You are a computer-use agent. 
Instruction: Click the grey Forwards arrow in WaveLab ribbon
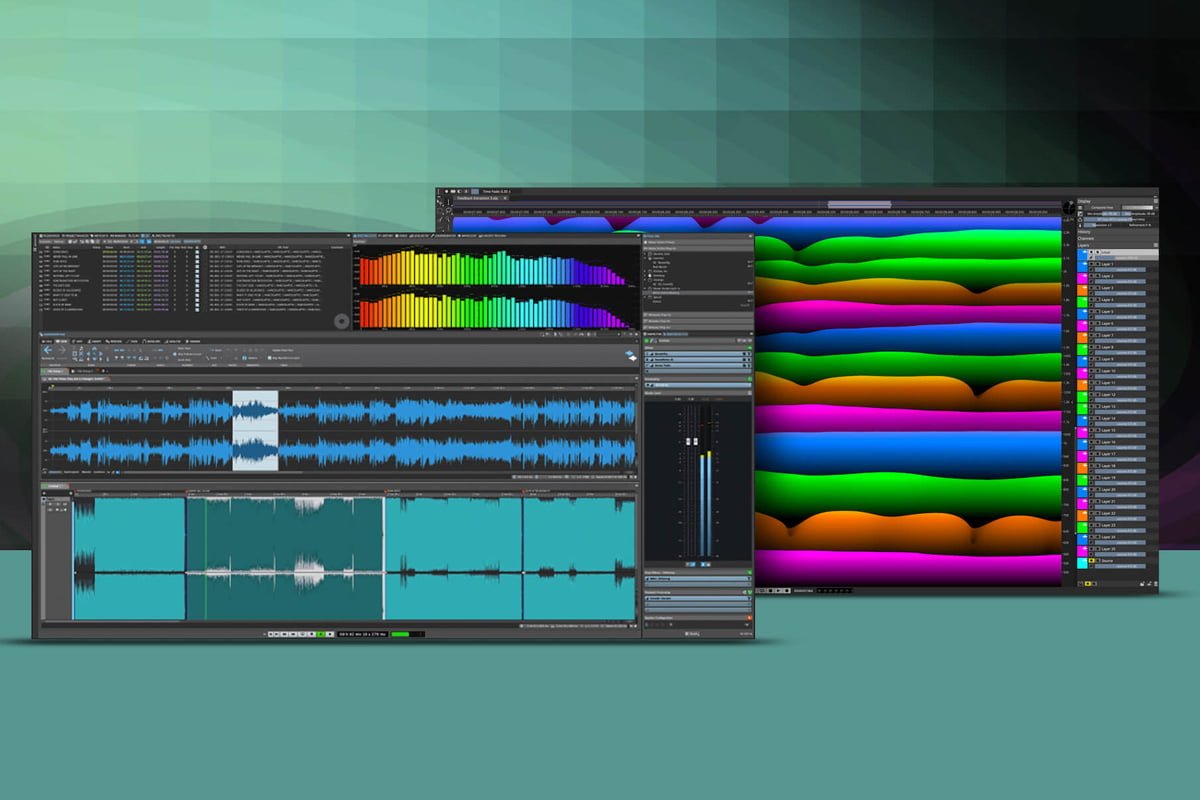point(62,350)
